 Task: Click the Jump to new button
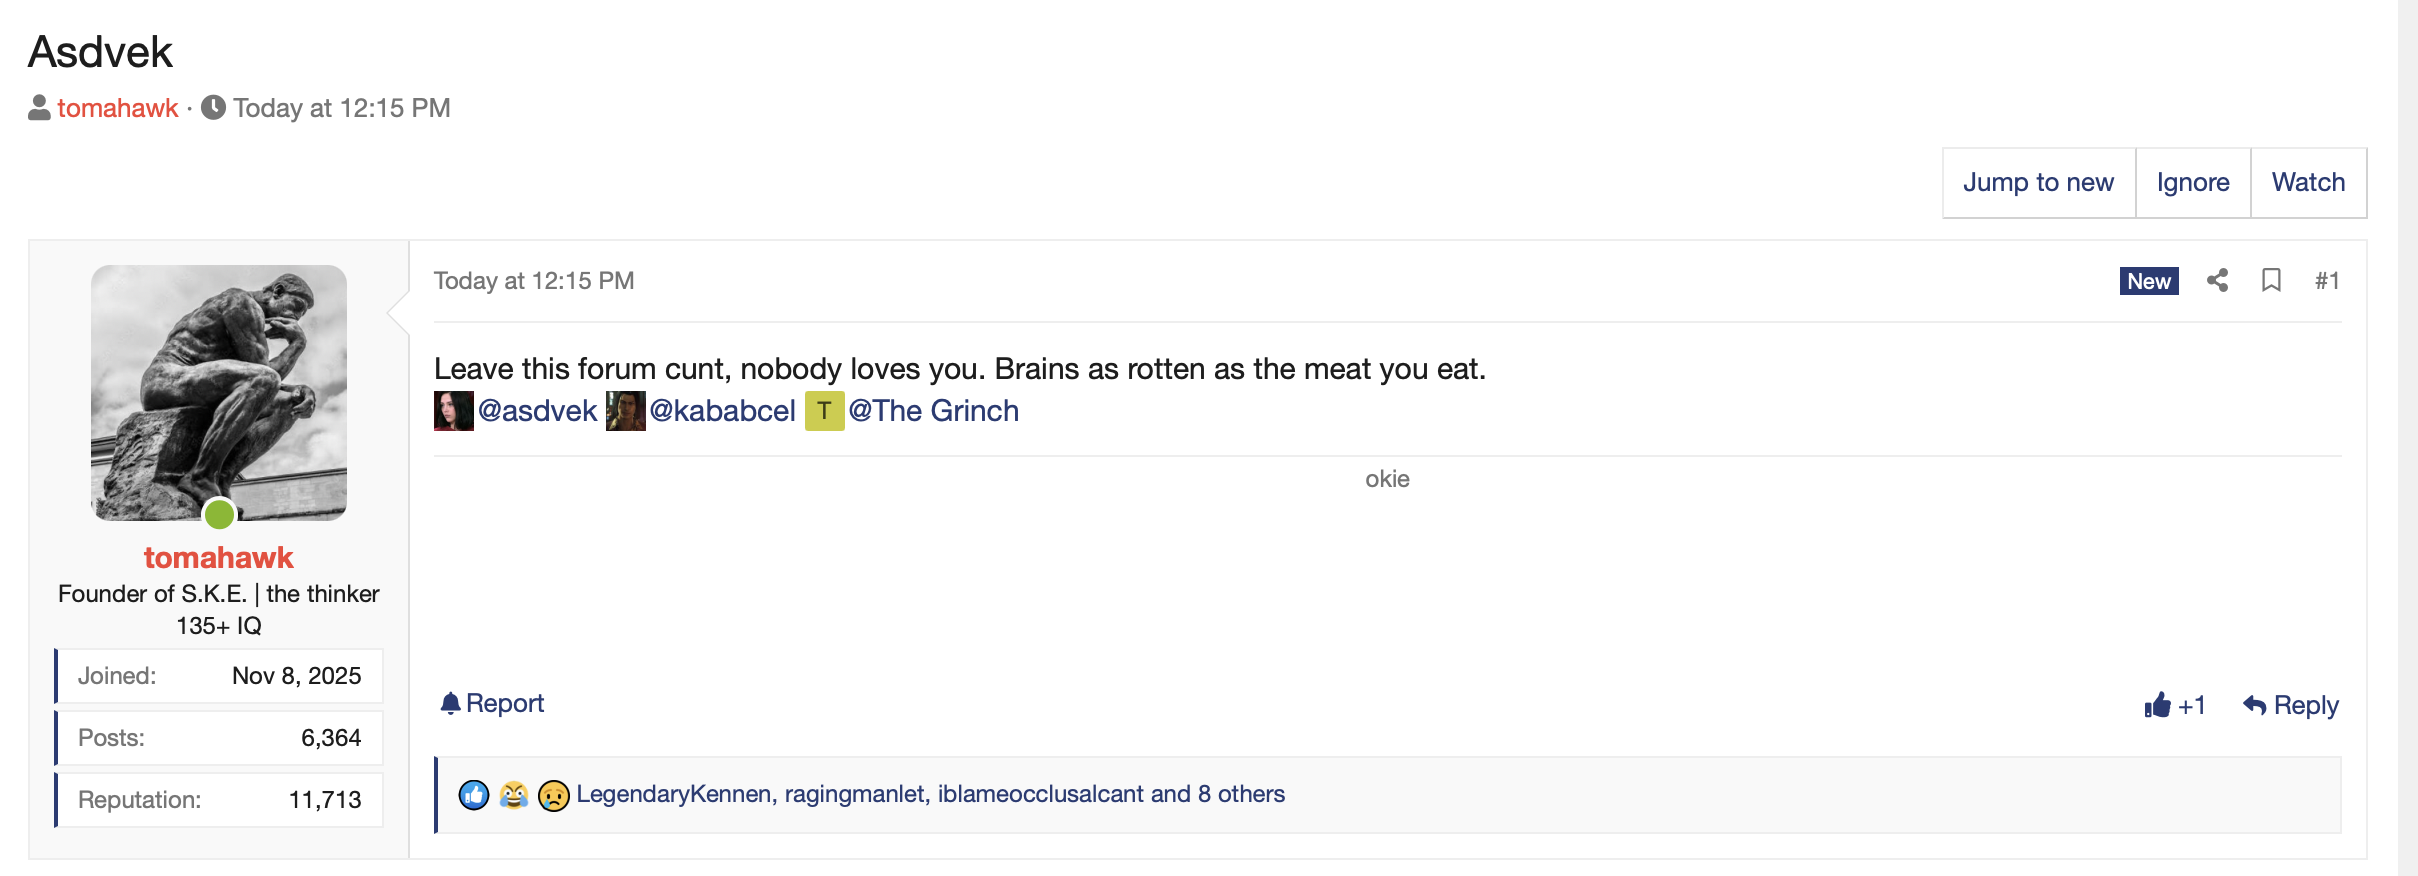coord(2038,183)
